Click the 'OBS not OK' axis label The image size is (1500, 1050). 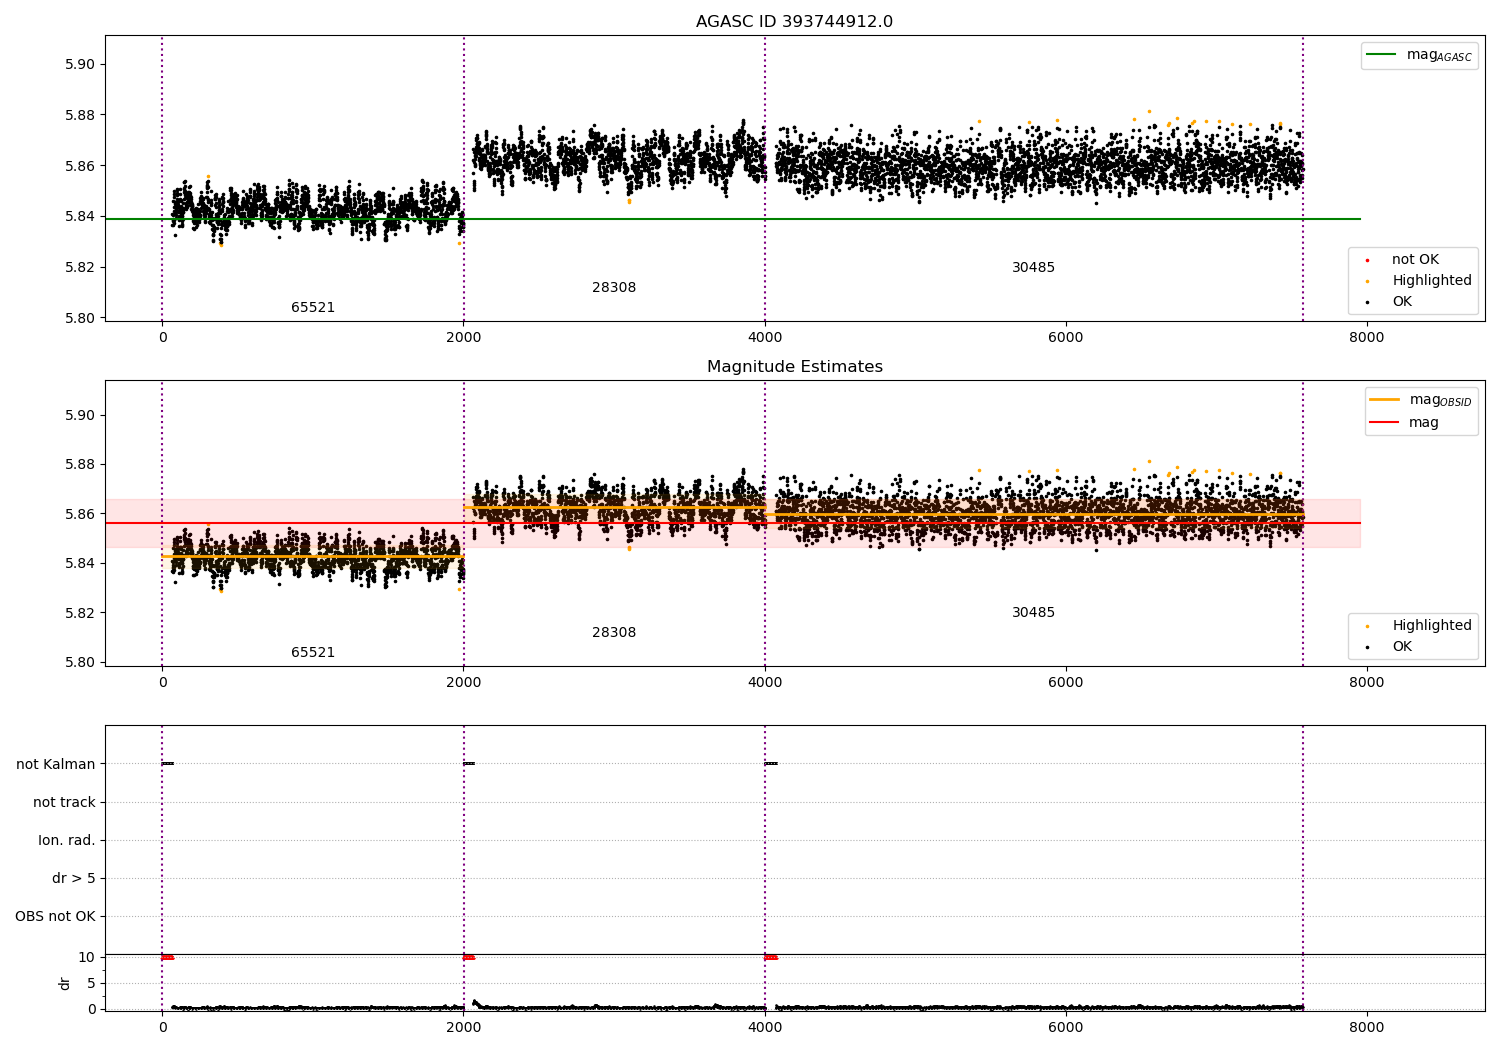click(x=55, y=916)
